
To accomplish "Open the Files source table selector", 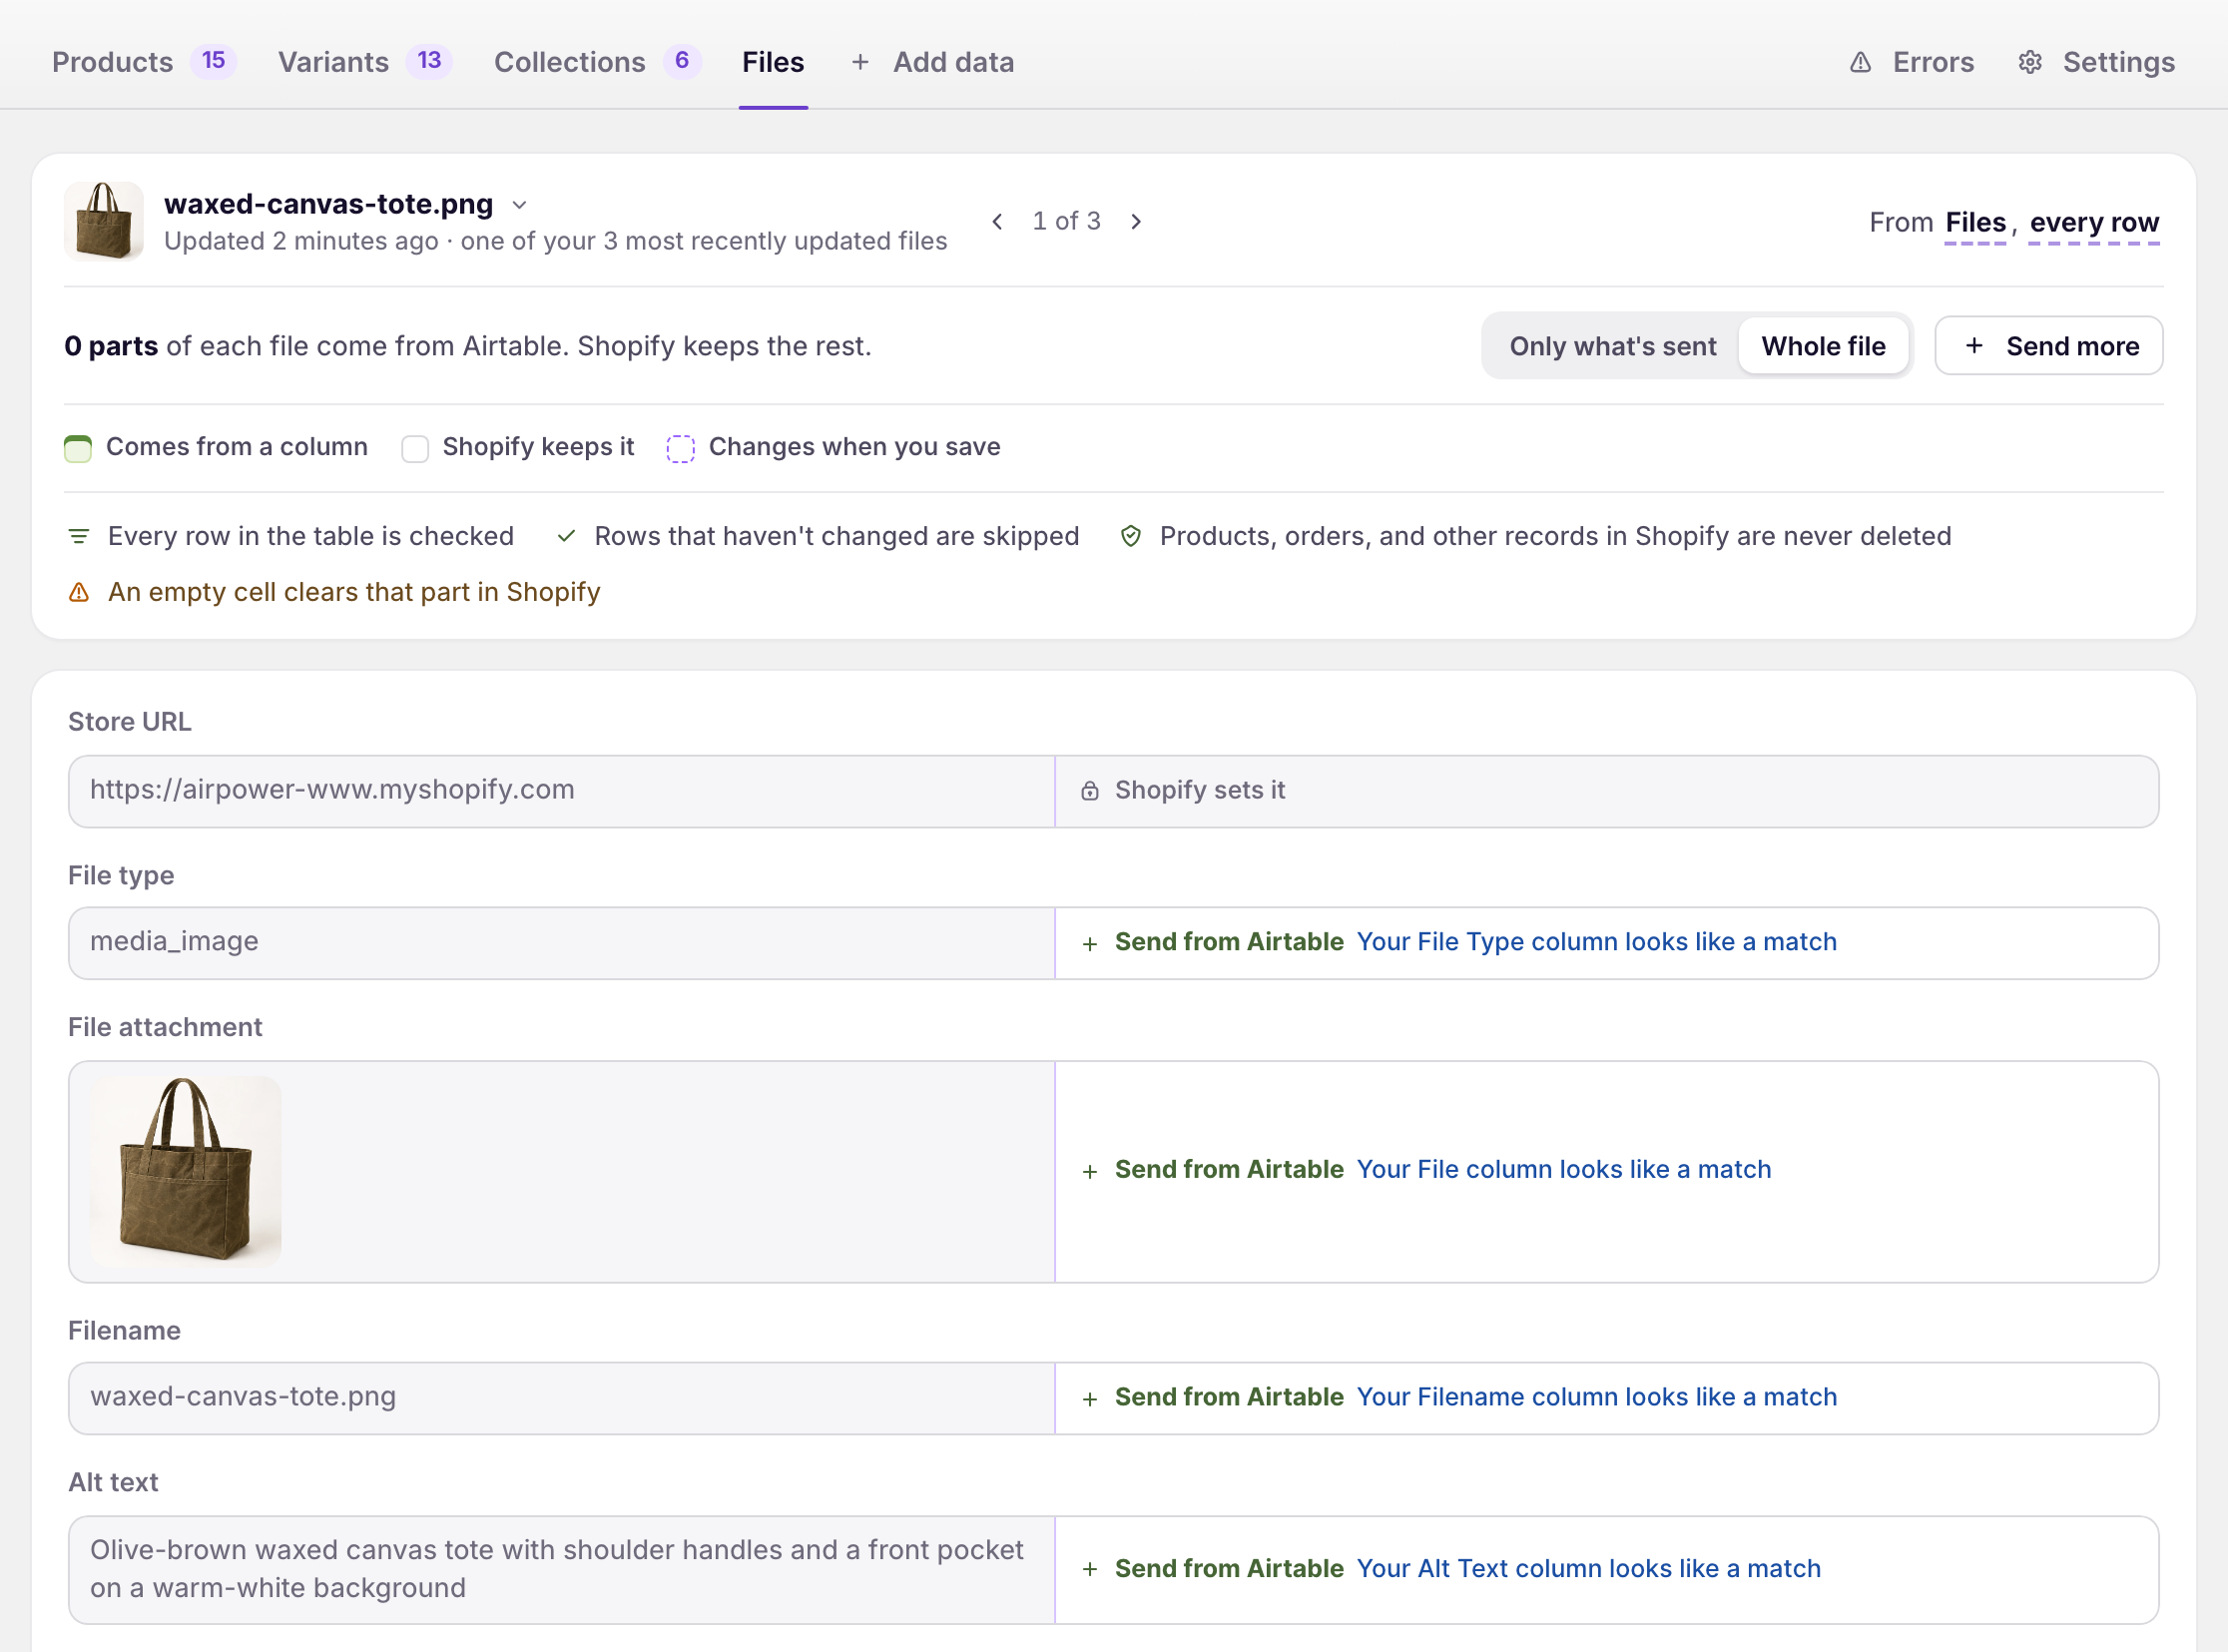I will 1975,223.
